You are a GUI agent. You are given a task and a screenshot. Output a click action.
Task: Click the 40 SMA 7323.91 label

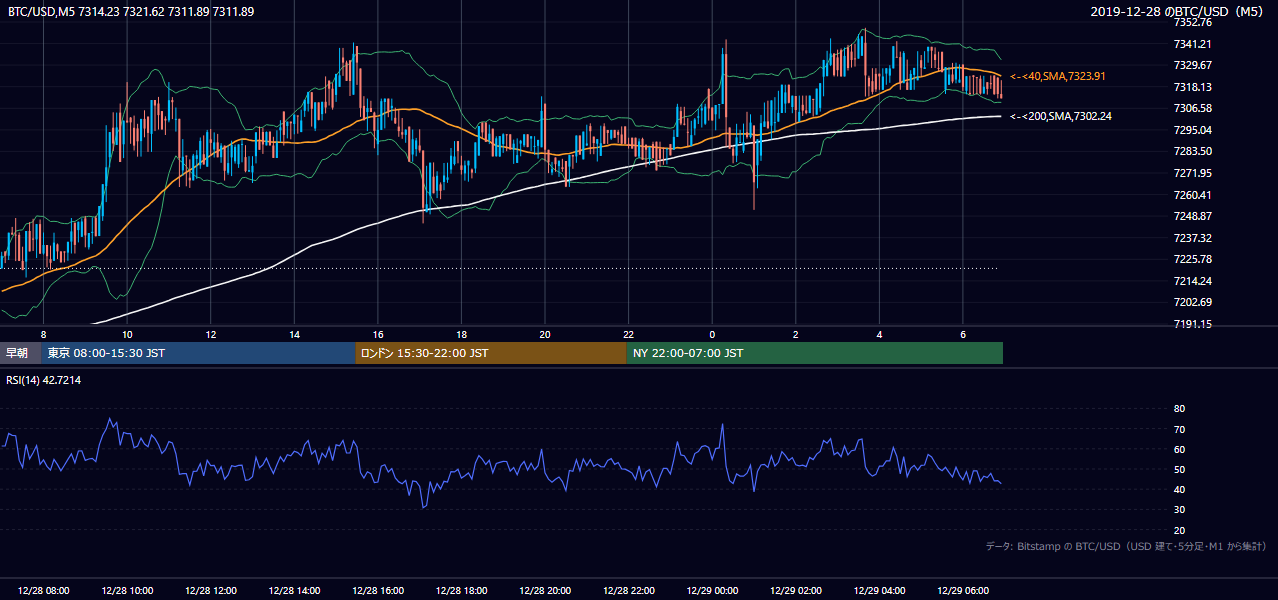pos(1060,76)
